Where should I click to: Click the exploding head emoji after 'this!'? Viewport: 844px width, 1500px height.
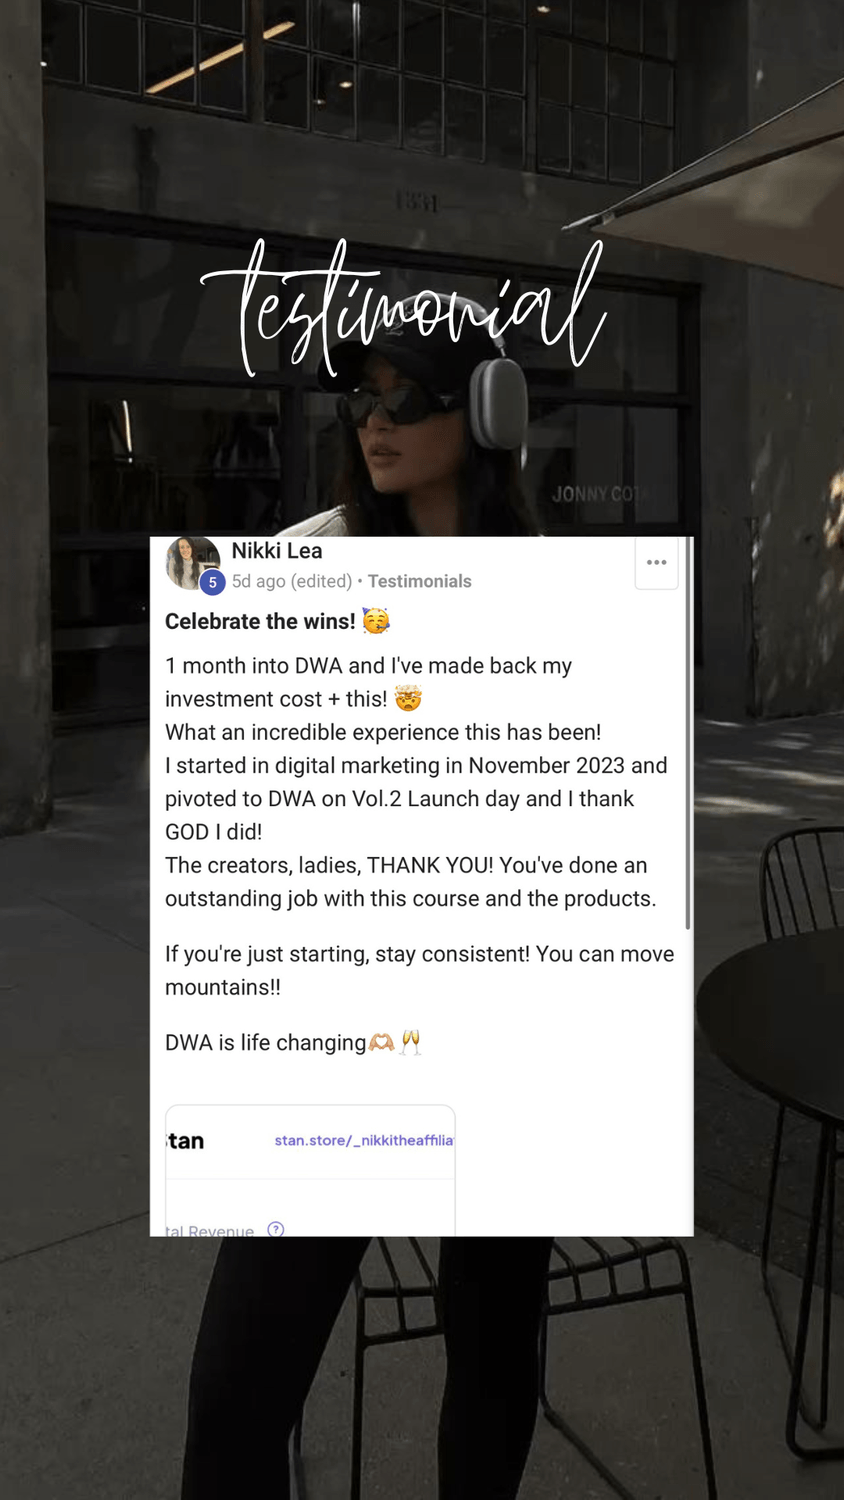coord(408,698)
